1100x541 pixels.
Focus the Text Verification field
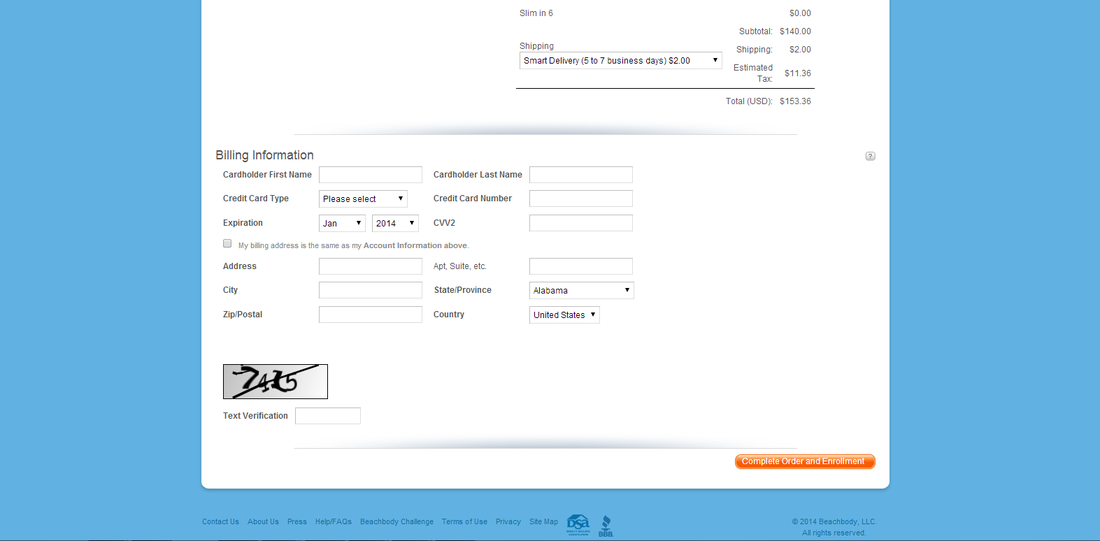pyautogui.click(x=328, y=415)
